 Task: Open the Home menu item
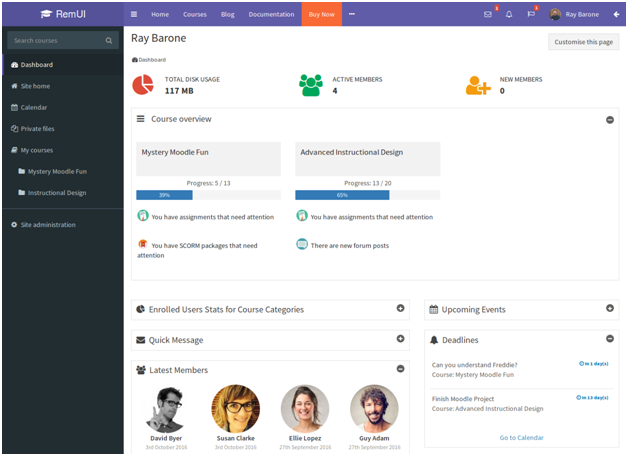click(x=160, y=14)
